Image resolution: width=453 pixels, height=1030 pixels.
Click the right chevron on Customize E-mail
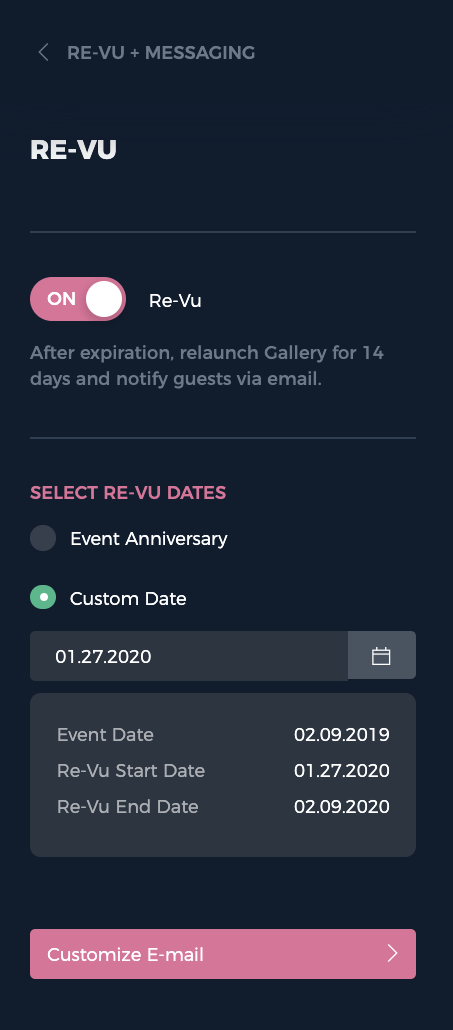pos(393,954)
